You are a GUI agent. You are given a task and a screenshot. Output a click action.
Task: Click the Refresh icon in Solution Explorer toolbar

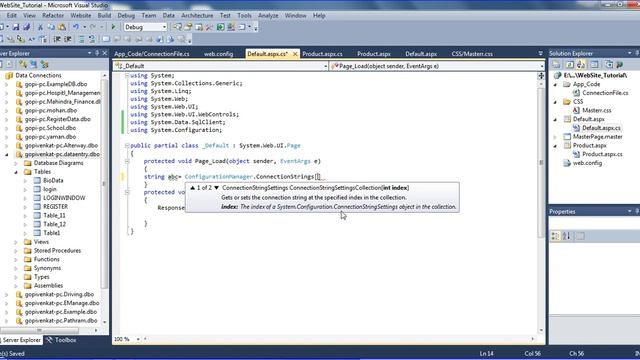click(x=570, y=64)
